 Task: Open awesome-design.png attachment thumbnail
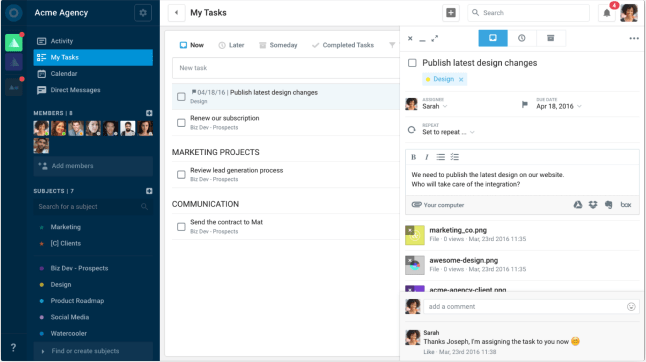(x=415, y=265)
